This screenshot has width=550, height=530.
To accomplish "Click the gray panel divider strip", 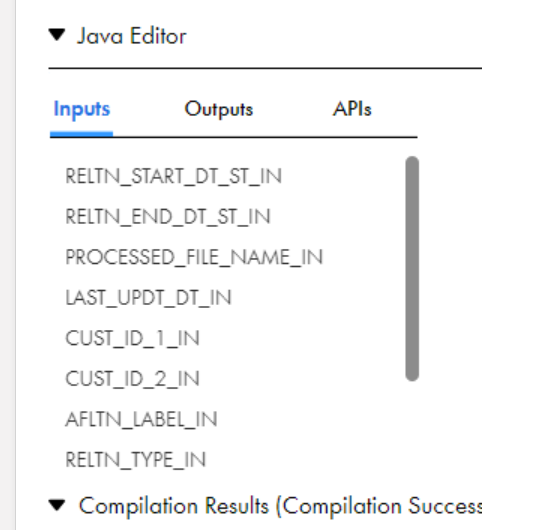I will [8, 265].
